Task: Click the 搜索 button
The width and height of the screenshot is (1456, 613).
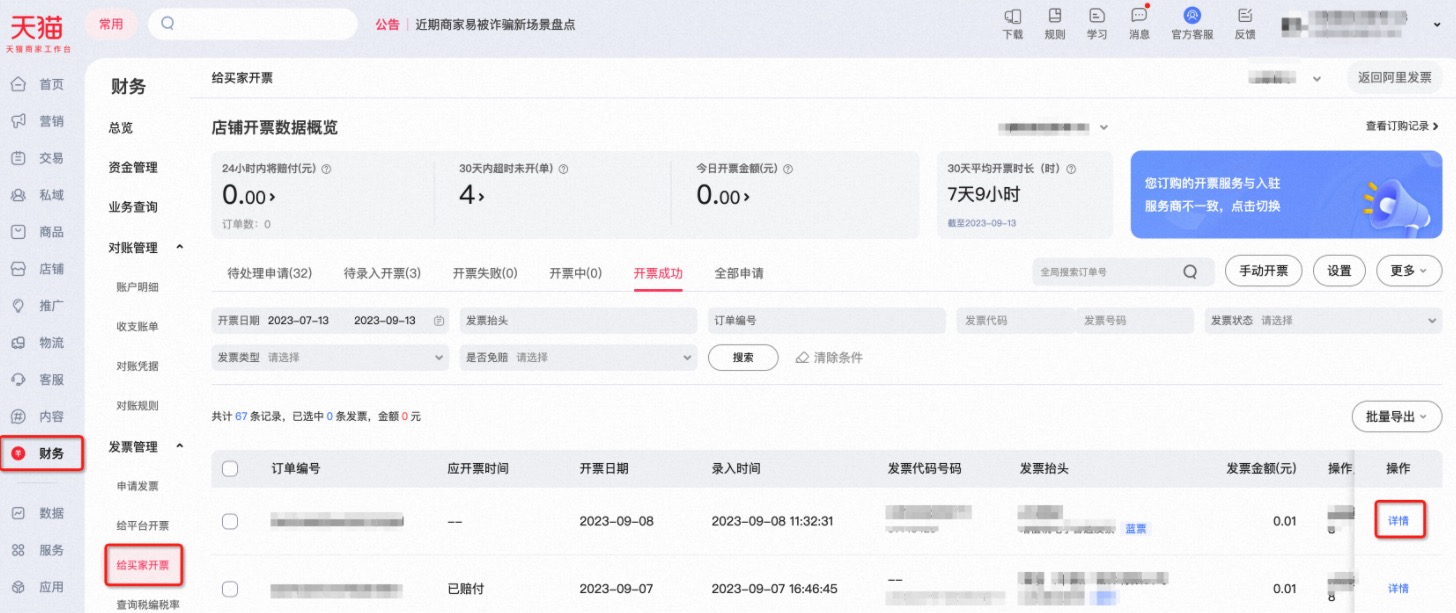Action: click(743, 357)
